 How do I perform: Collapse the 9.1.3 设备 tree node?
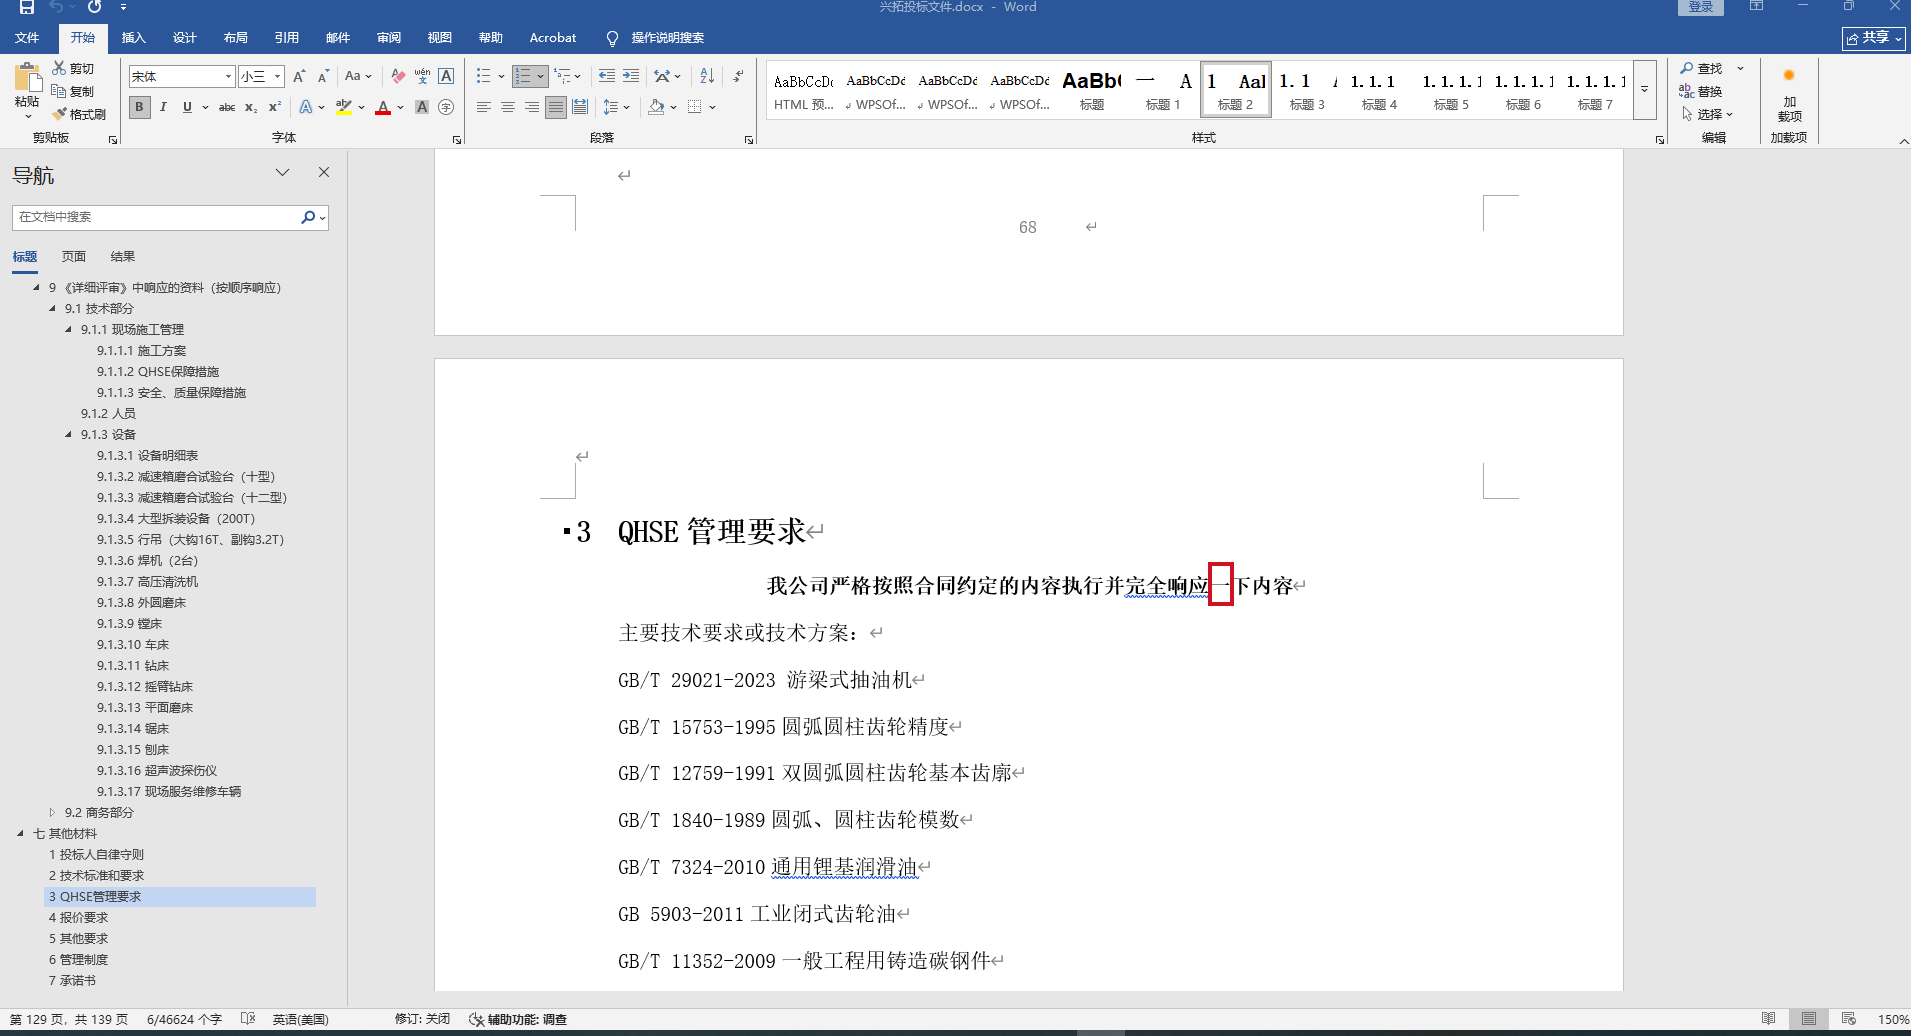[x=68, y=435]
